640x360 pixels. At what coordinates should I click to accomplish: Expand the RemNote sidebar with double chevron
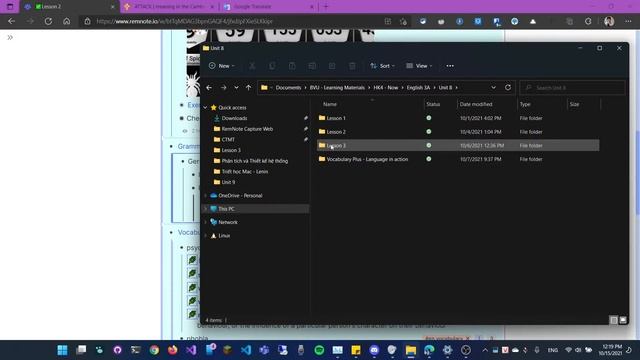coord(10,38)
